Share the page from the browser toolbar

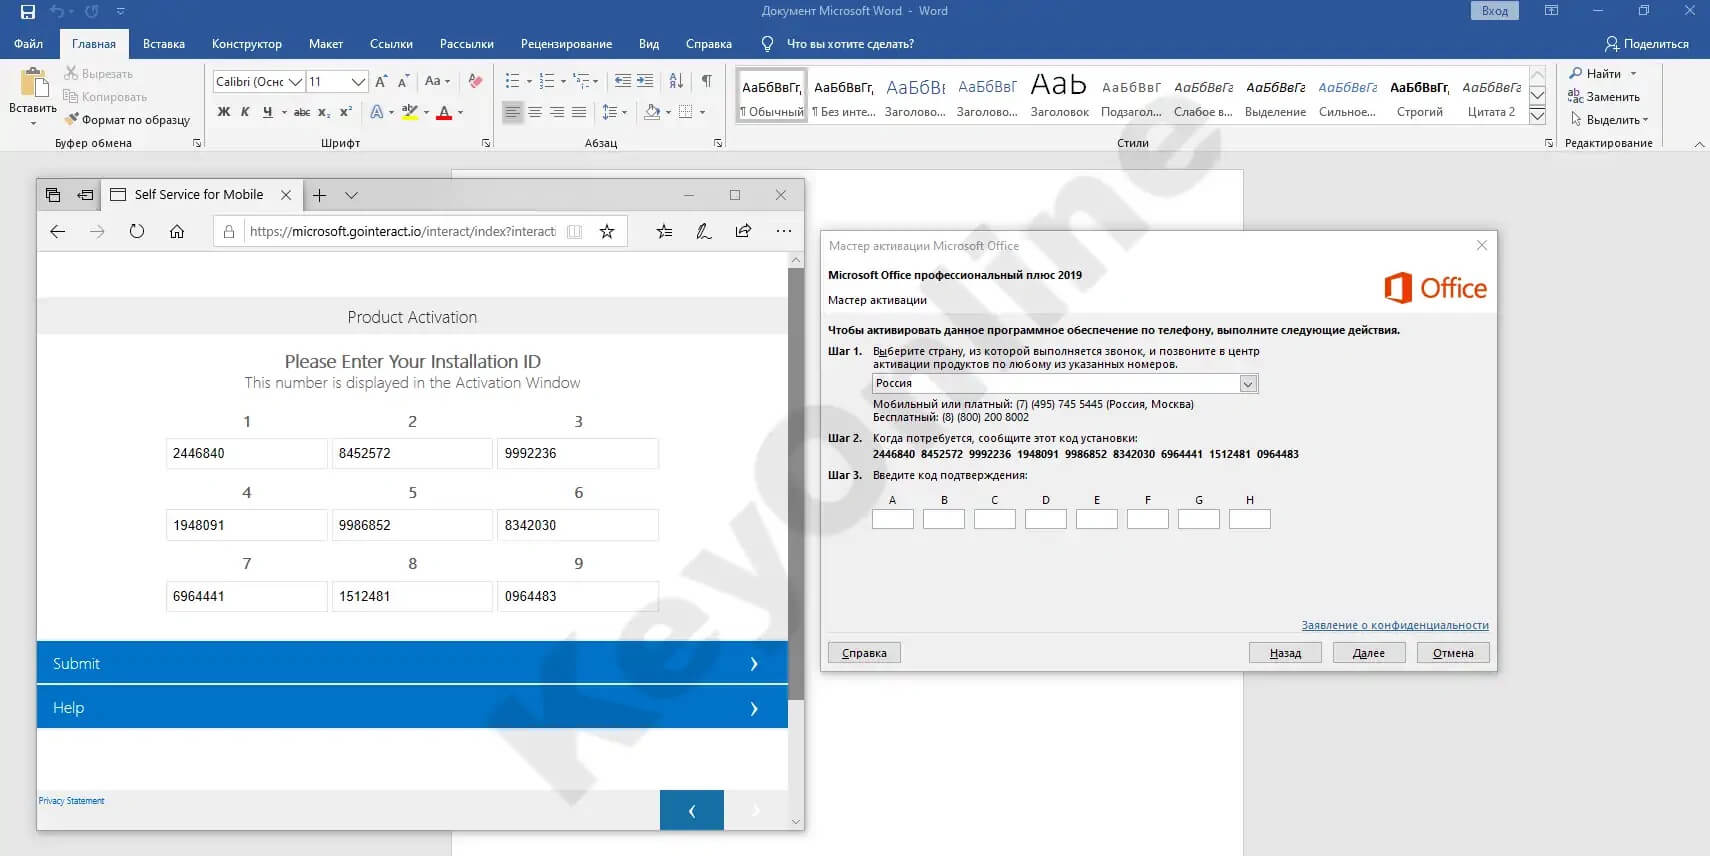click(743, 231)
